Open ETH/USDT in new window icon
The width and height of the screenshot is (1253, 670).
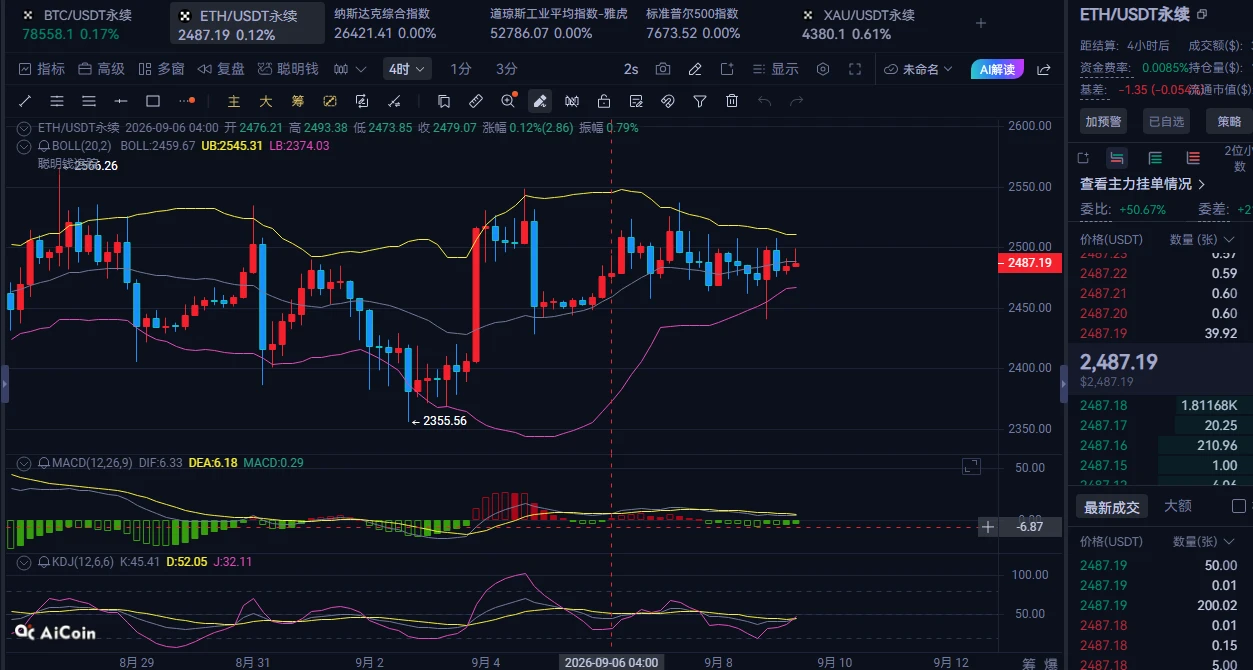[x=1201, y=15]
